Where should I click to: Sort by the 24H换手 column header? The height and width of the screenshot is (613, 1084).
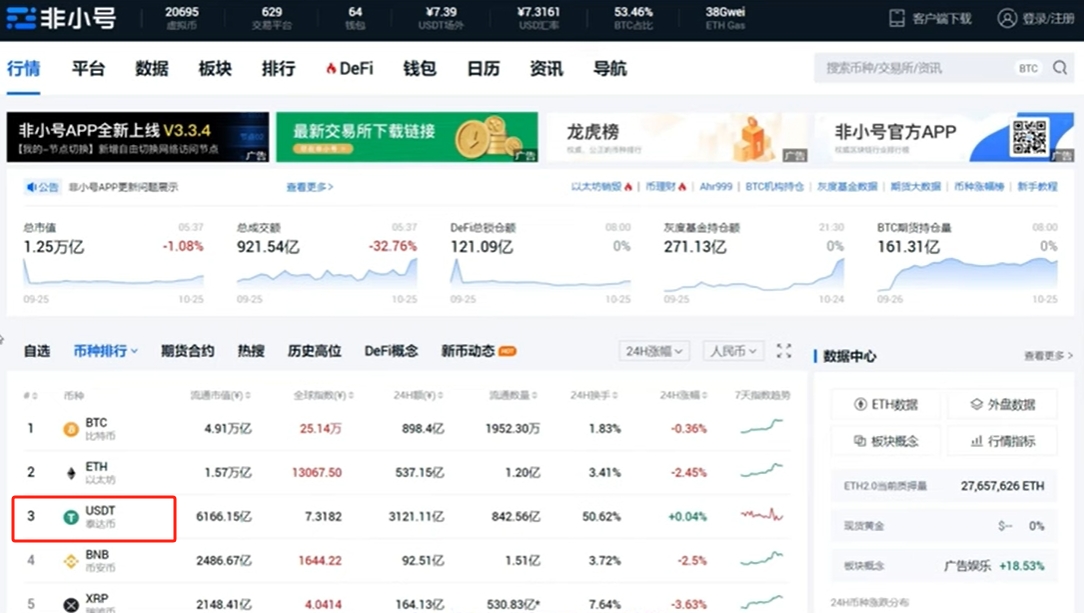click(594, 395)
